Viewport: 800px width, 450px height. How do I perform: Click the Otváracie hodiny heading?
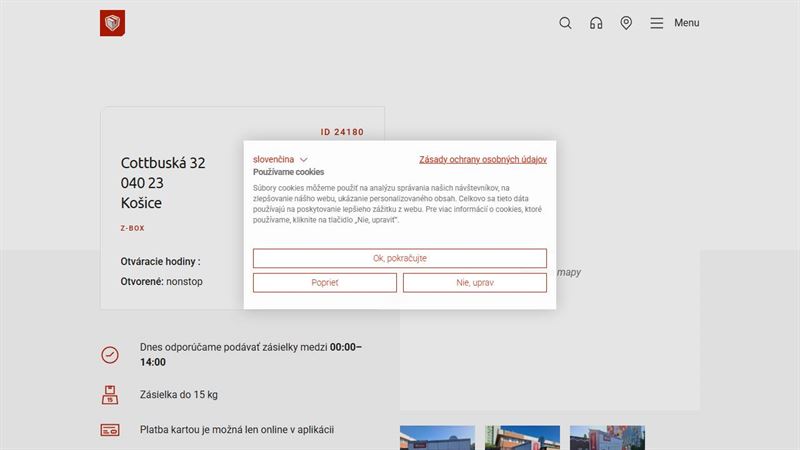point(160,261)
